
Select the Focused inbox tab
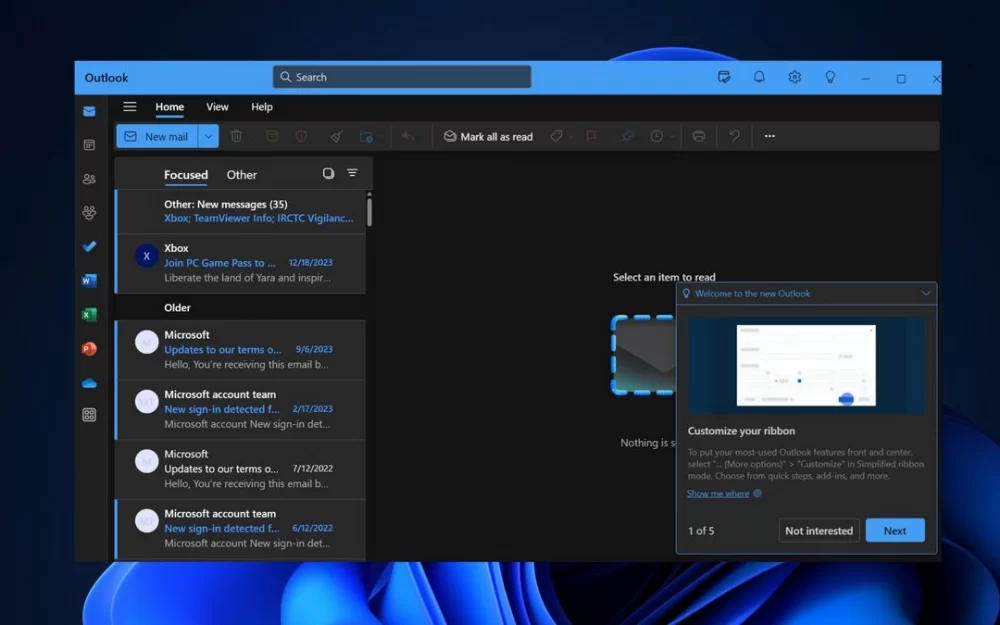pos(186,174)
